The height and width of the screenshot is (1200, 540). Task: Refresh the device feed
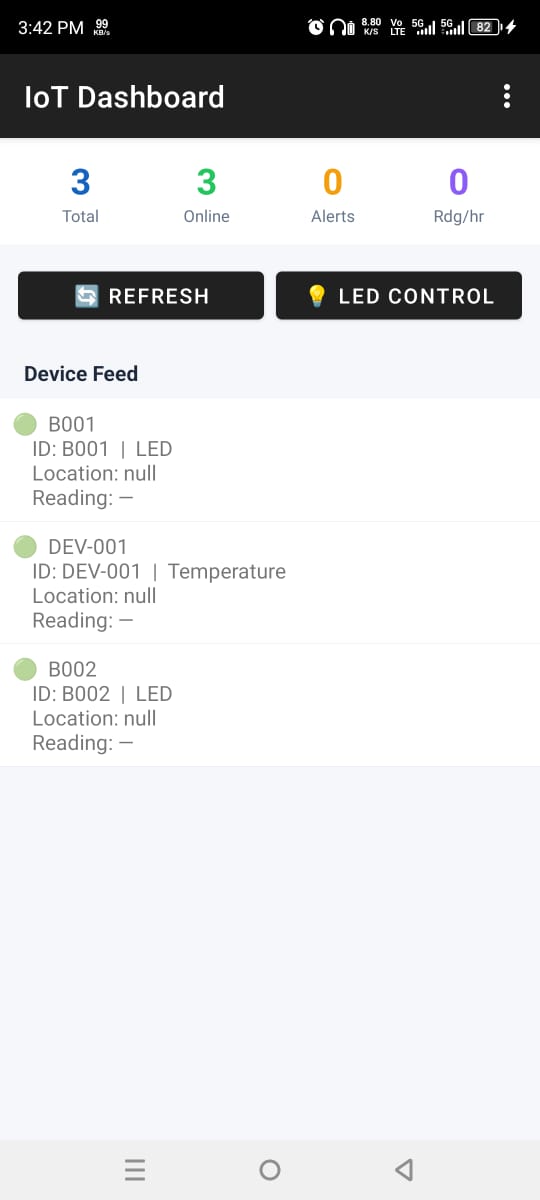pyautogui.click(x=141, y=296)
